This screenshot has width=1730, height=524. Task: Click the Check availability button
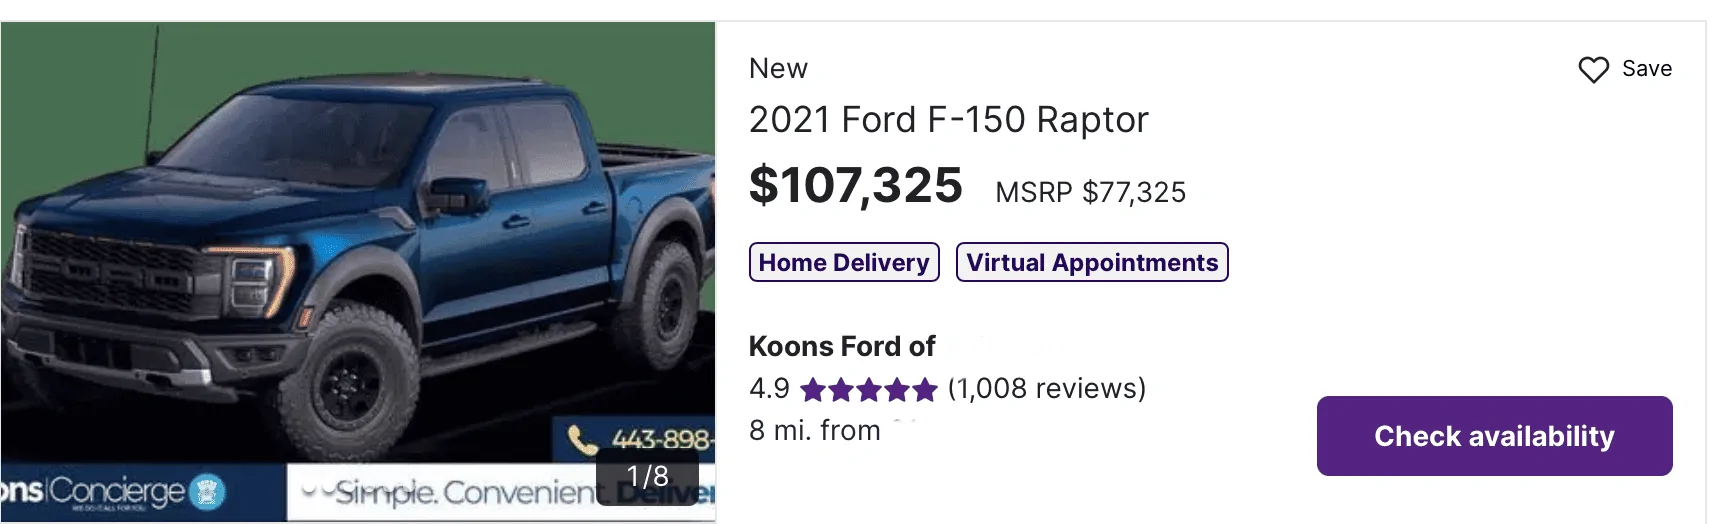point(1494,436)
